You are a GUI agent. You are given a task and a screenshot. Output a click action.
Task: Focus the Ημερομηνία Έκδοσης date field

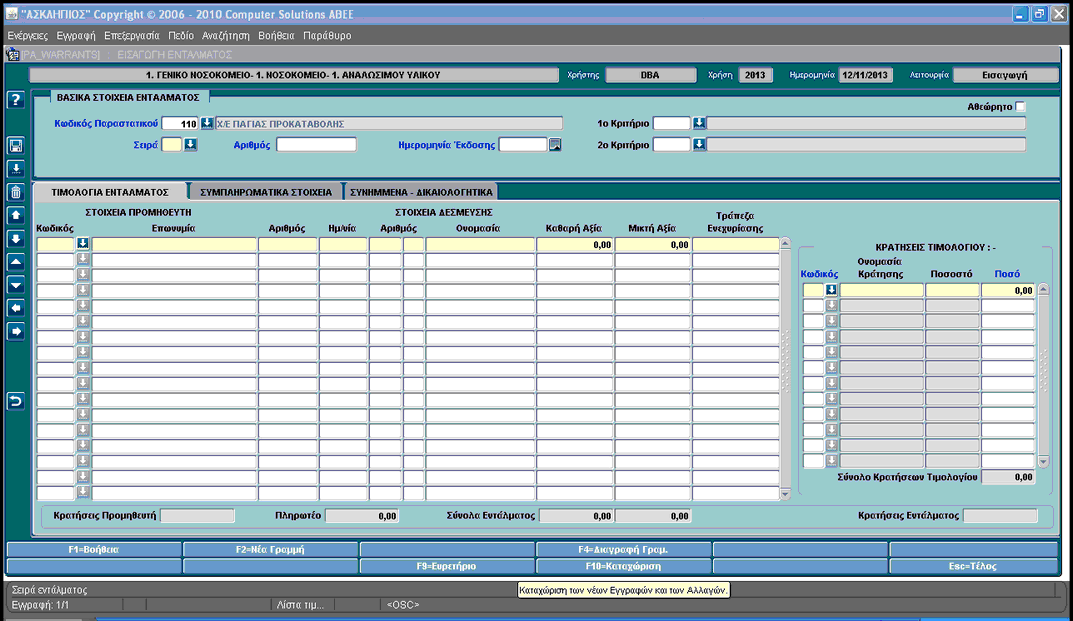coord(523,144)
